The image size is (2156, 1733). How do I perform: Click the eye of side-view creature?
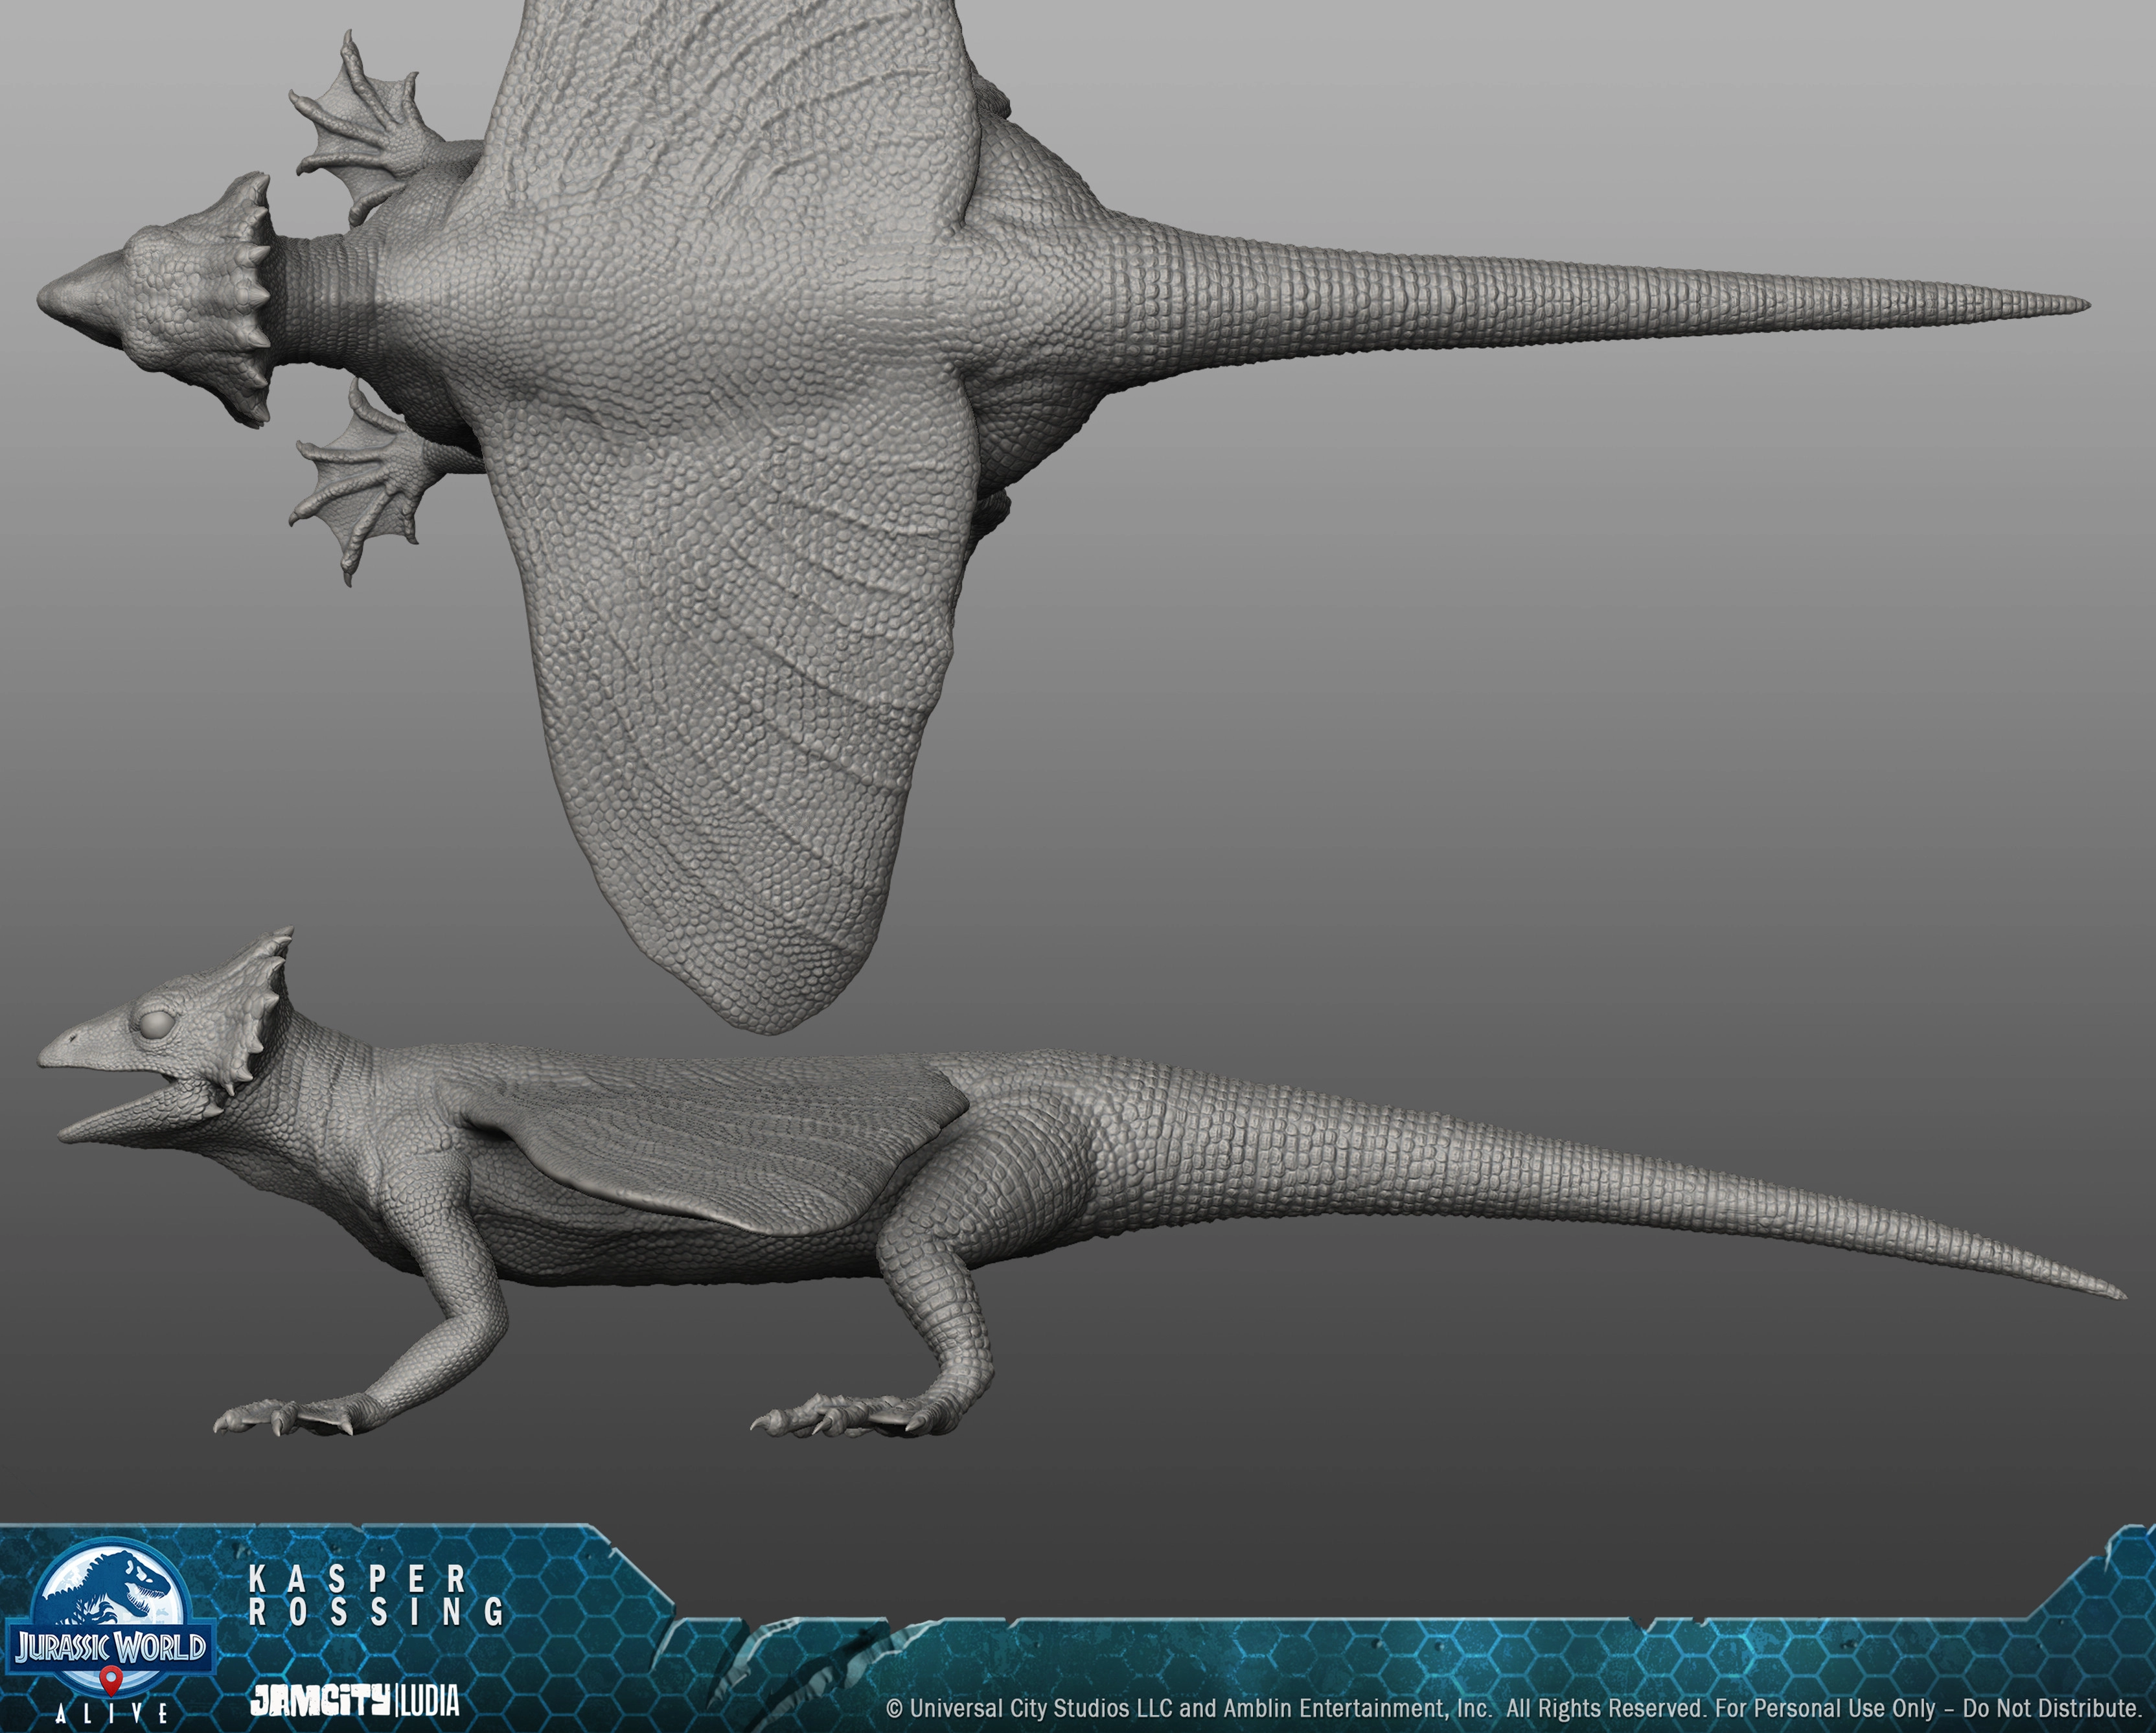coord(158,1025)
